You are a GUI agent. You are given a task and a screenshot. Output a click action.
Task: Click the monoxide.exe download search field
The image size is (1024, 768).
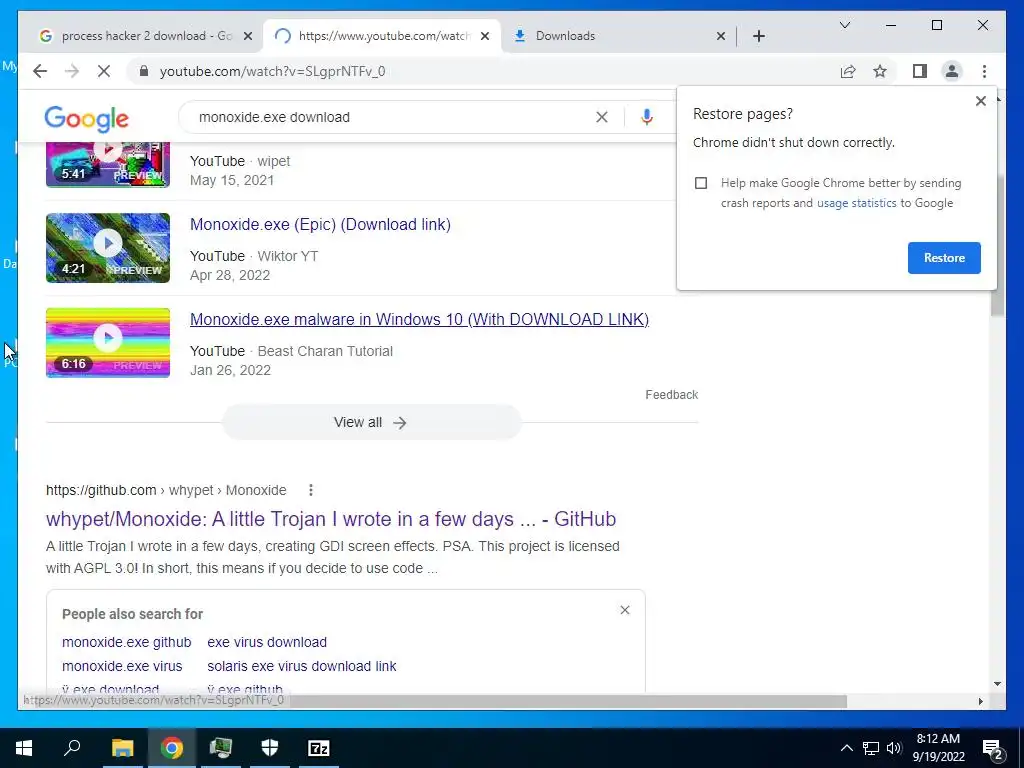[392, 117]
